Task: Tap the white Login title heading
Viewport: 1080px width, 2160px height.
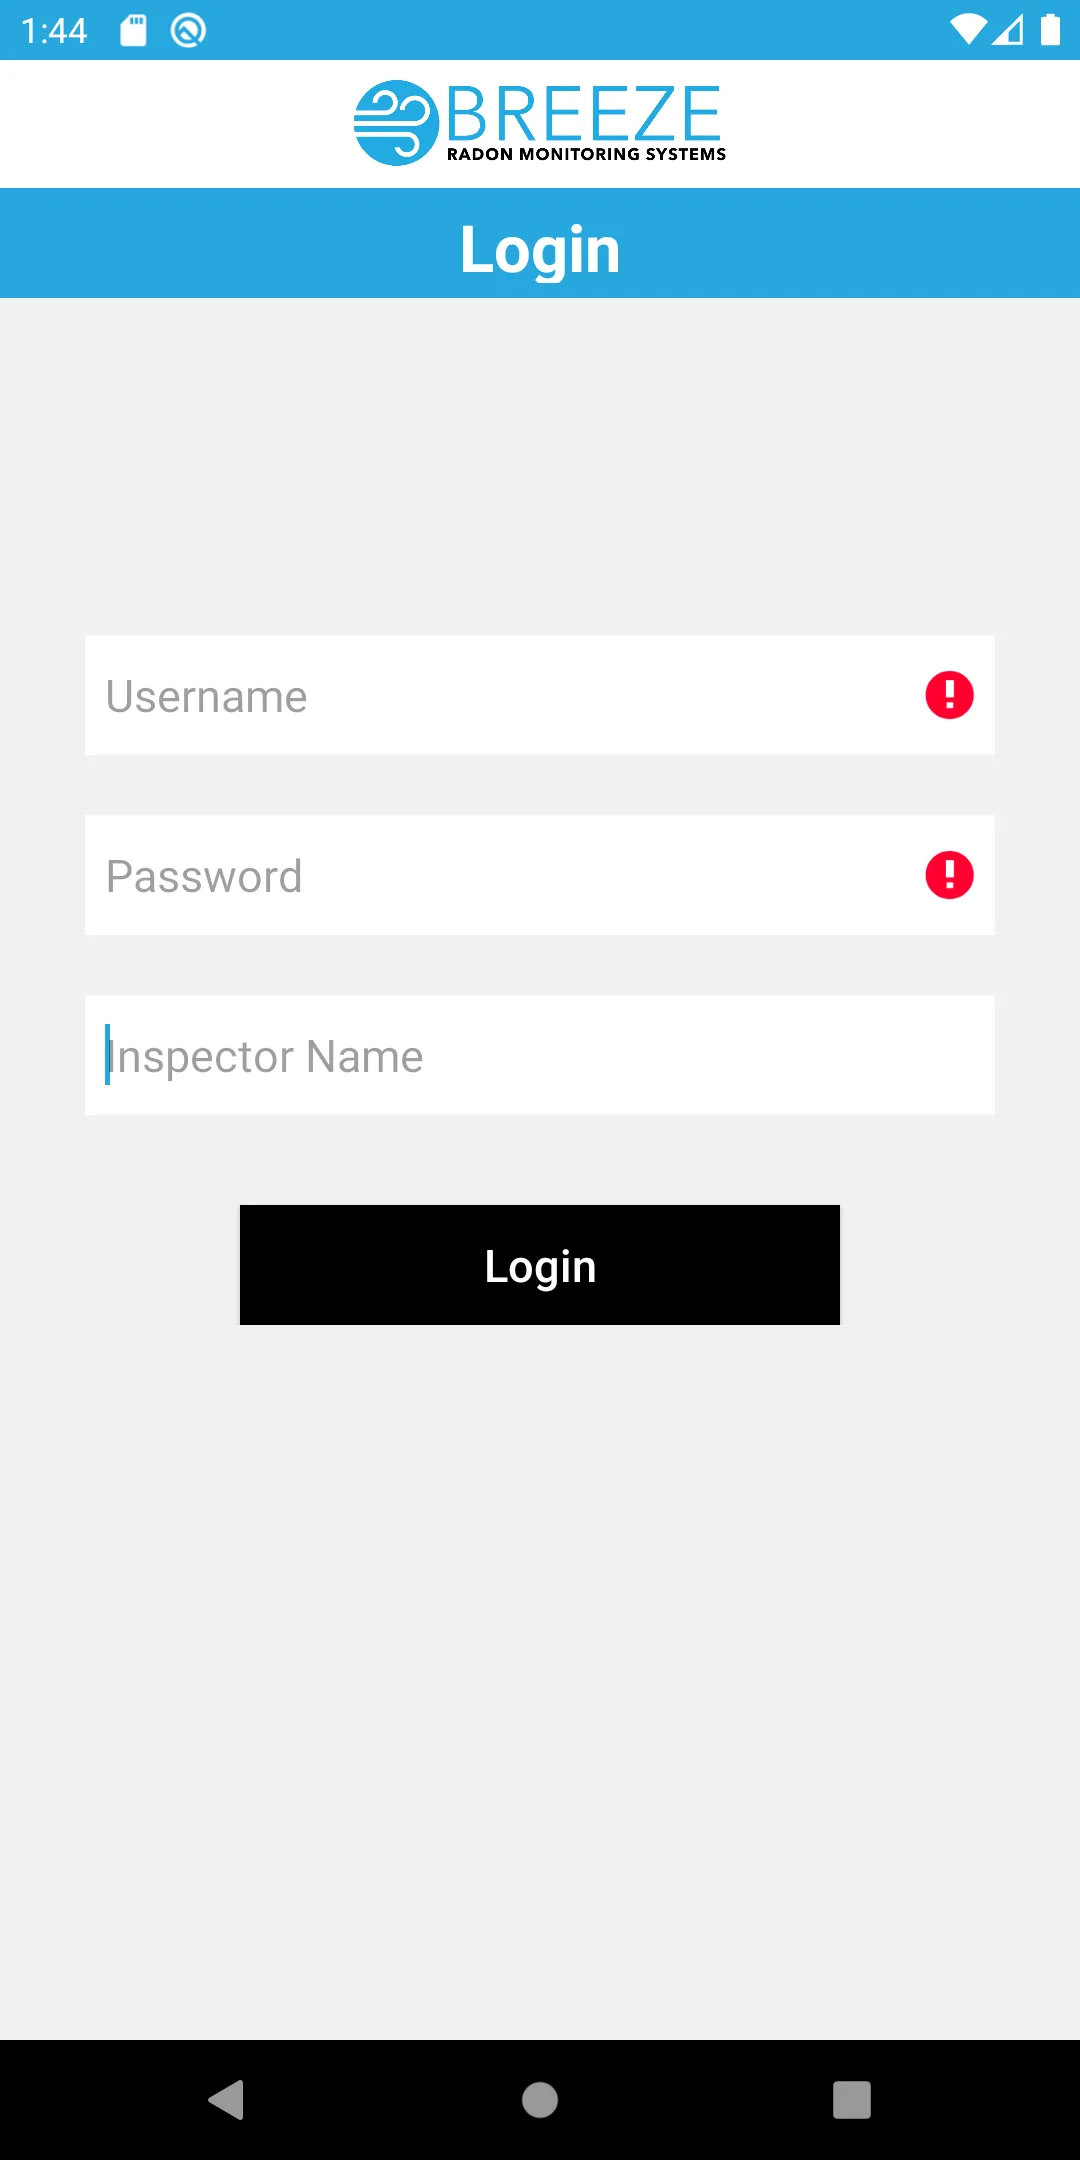Action: (x=540, y=248)
